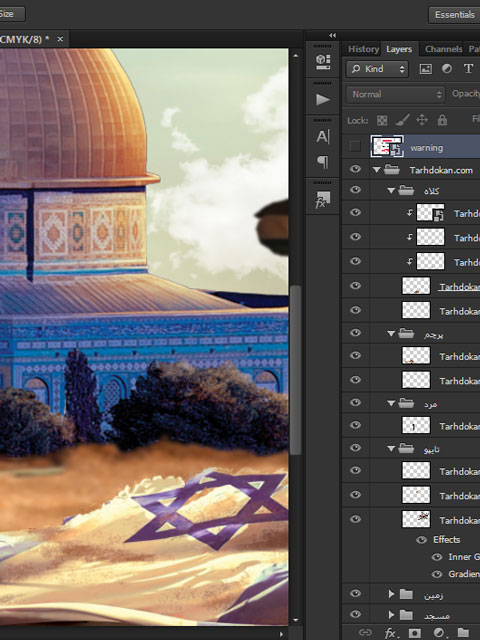Collapse the مرد group arrow

(x=391, y=403)
